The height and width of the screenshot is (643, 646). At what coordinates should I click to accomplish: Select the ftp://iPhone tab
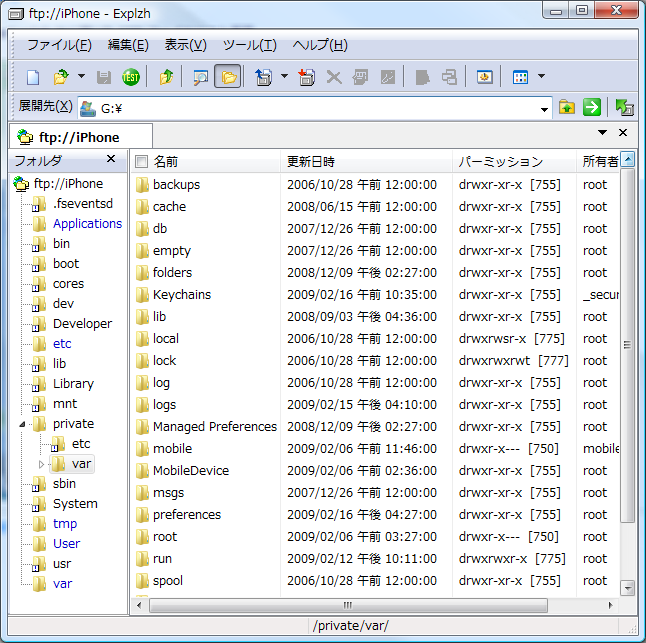pyautogui.click(x=81, y=137)
